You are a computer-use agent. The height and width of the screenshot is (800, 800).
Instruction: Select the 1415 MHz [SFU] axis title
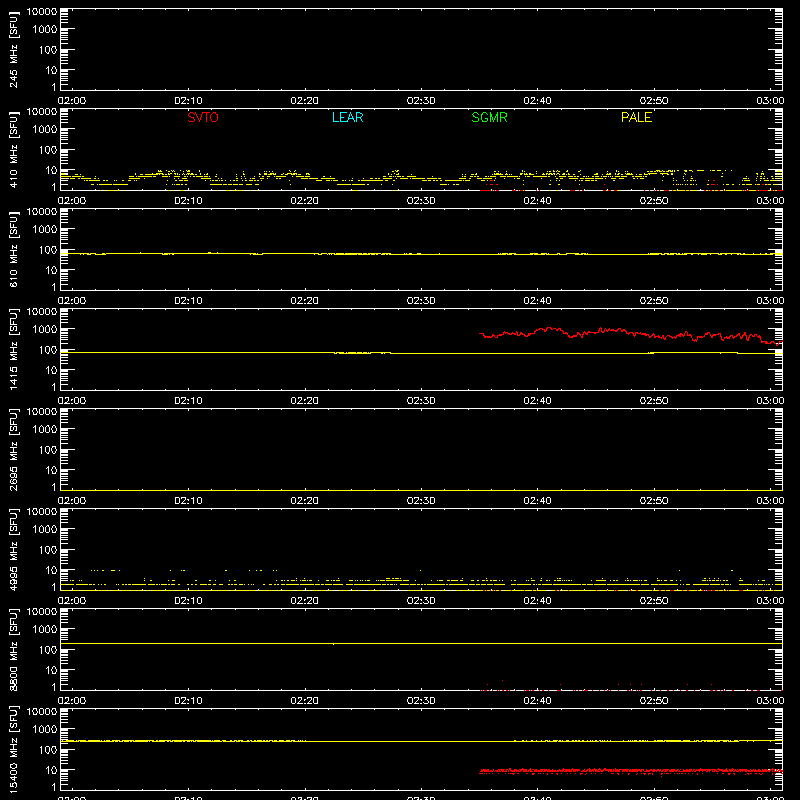click(x=14, y=349)
